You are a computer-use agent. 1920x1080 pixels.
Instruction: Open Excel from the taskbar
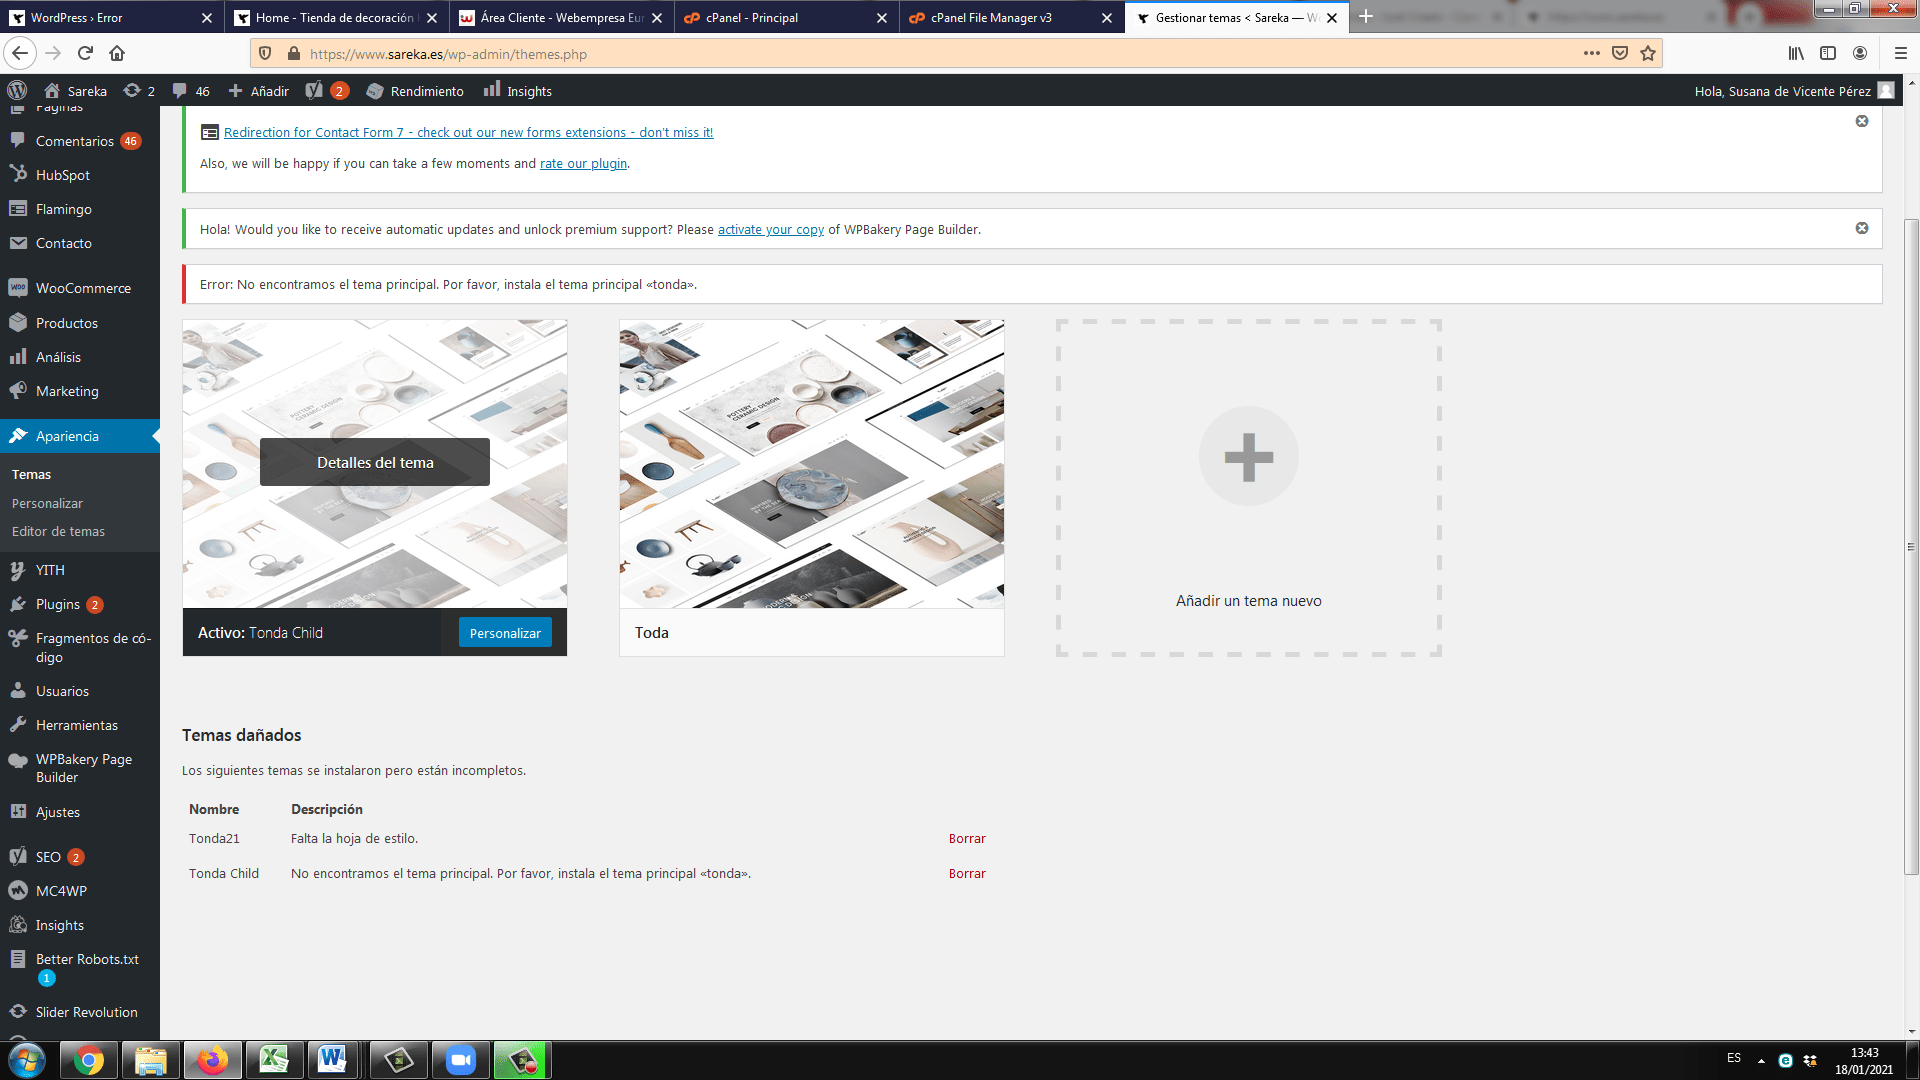tap(274, 1060)
